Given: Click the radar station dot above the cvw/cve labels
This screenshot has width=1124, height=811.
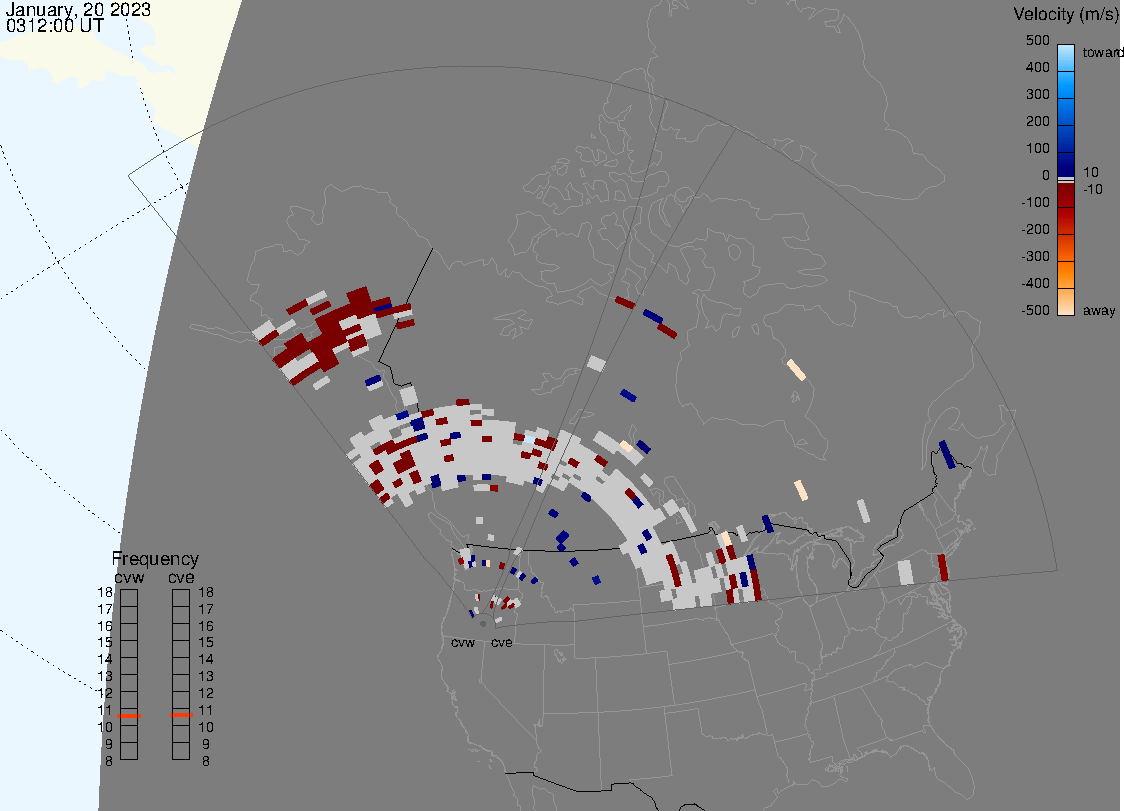Looking at the screenshot, I should tap(483, 624).
